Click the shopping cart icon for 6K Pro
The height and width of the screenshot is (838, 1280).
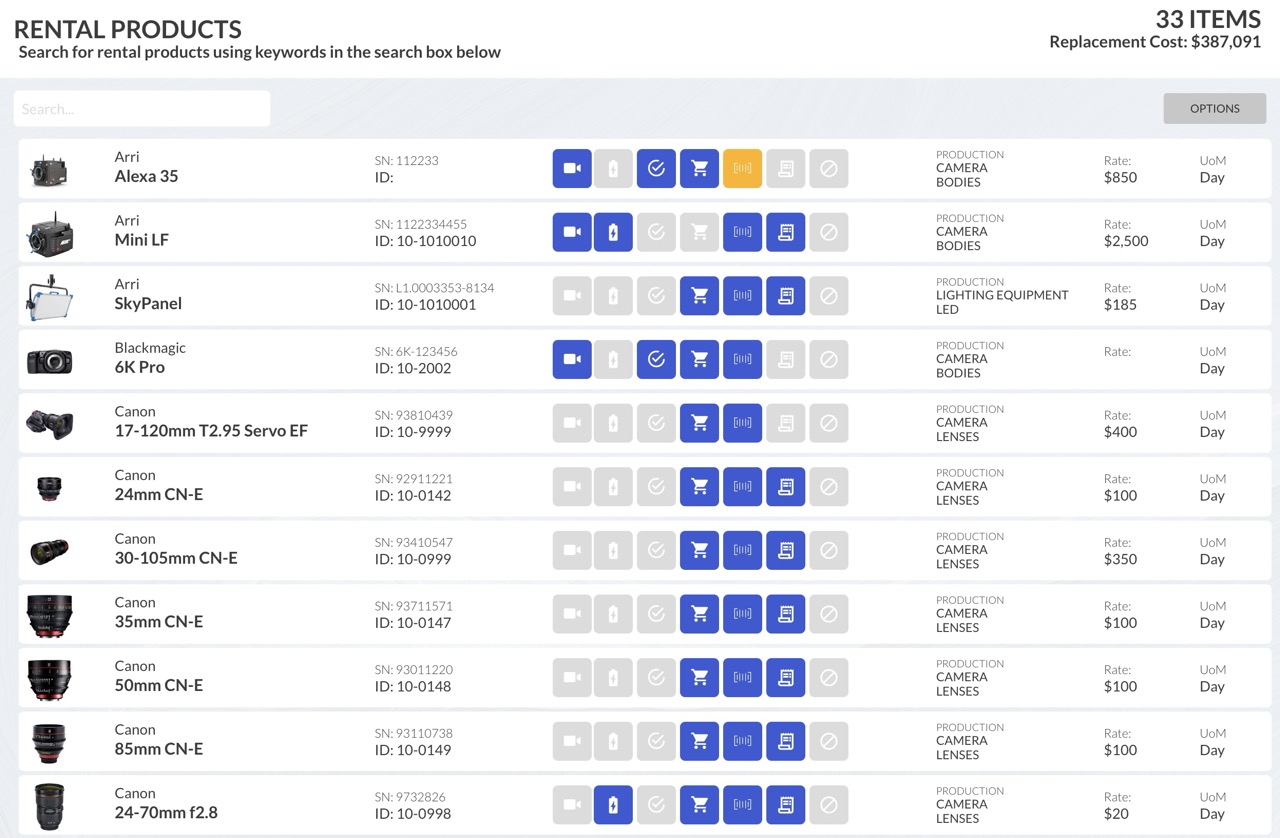[700, 360]
